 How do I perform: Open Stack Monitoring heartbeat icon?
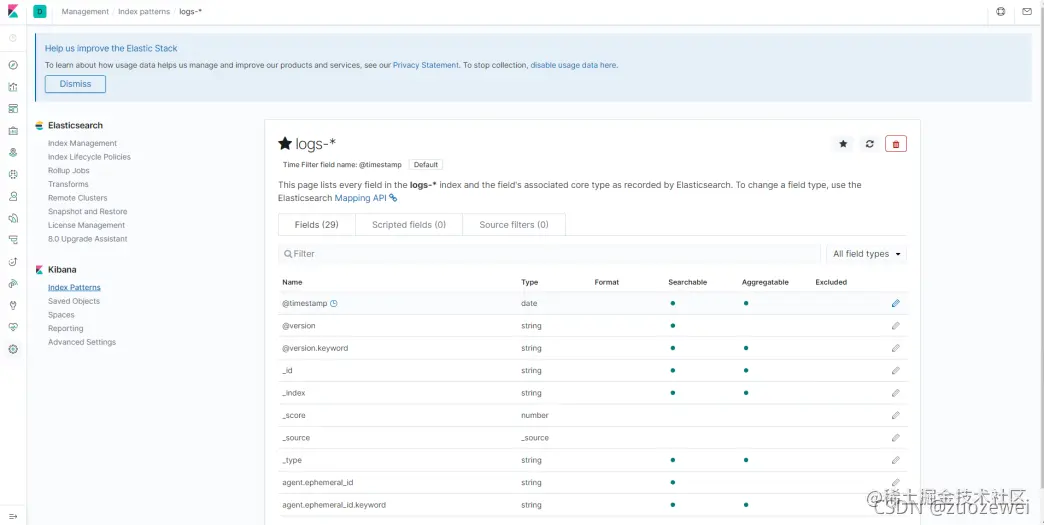tap(13, 327)
